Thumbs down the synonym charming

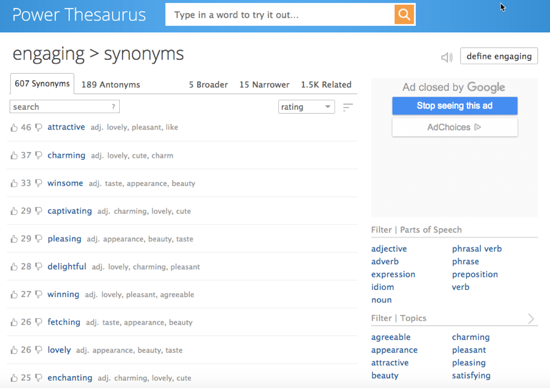click(39, 155)
